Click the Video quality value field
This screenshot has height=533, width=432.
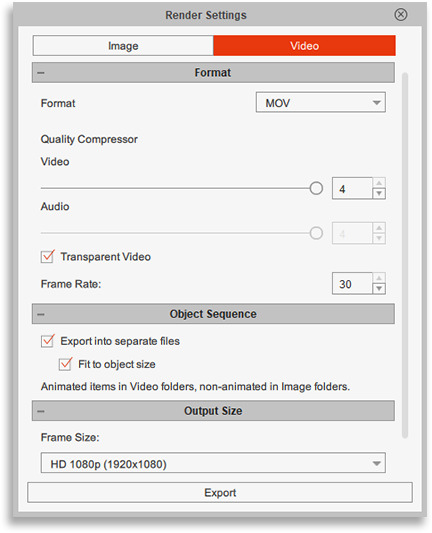[352, 188]
